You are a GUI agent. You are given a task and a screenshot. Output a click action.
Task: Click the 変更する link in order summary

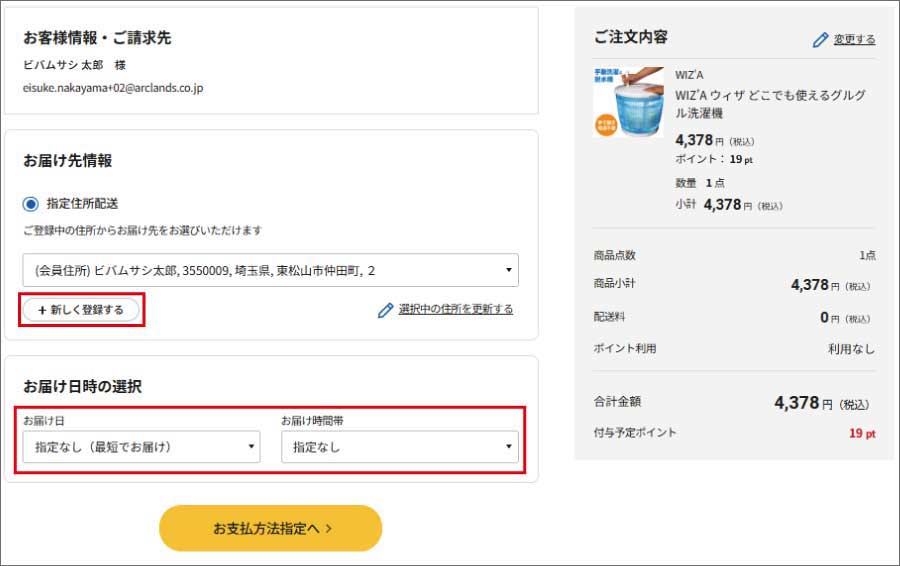coord(854,40)
